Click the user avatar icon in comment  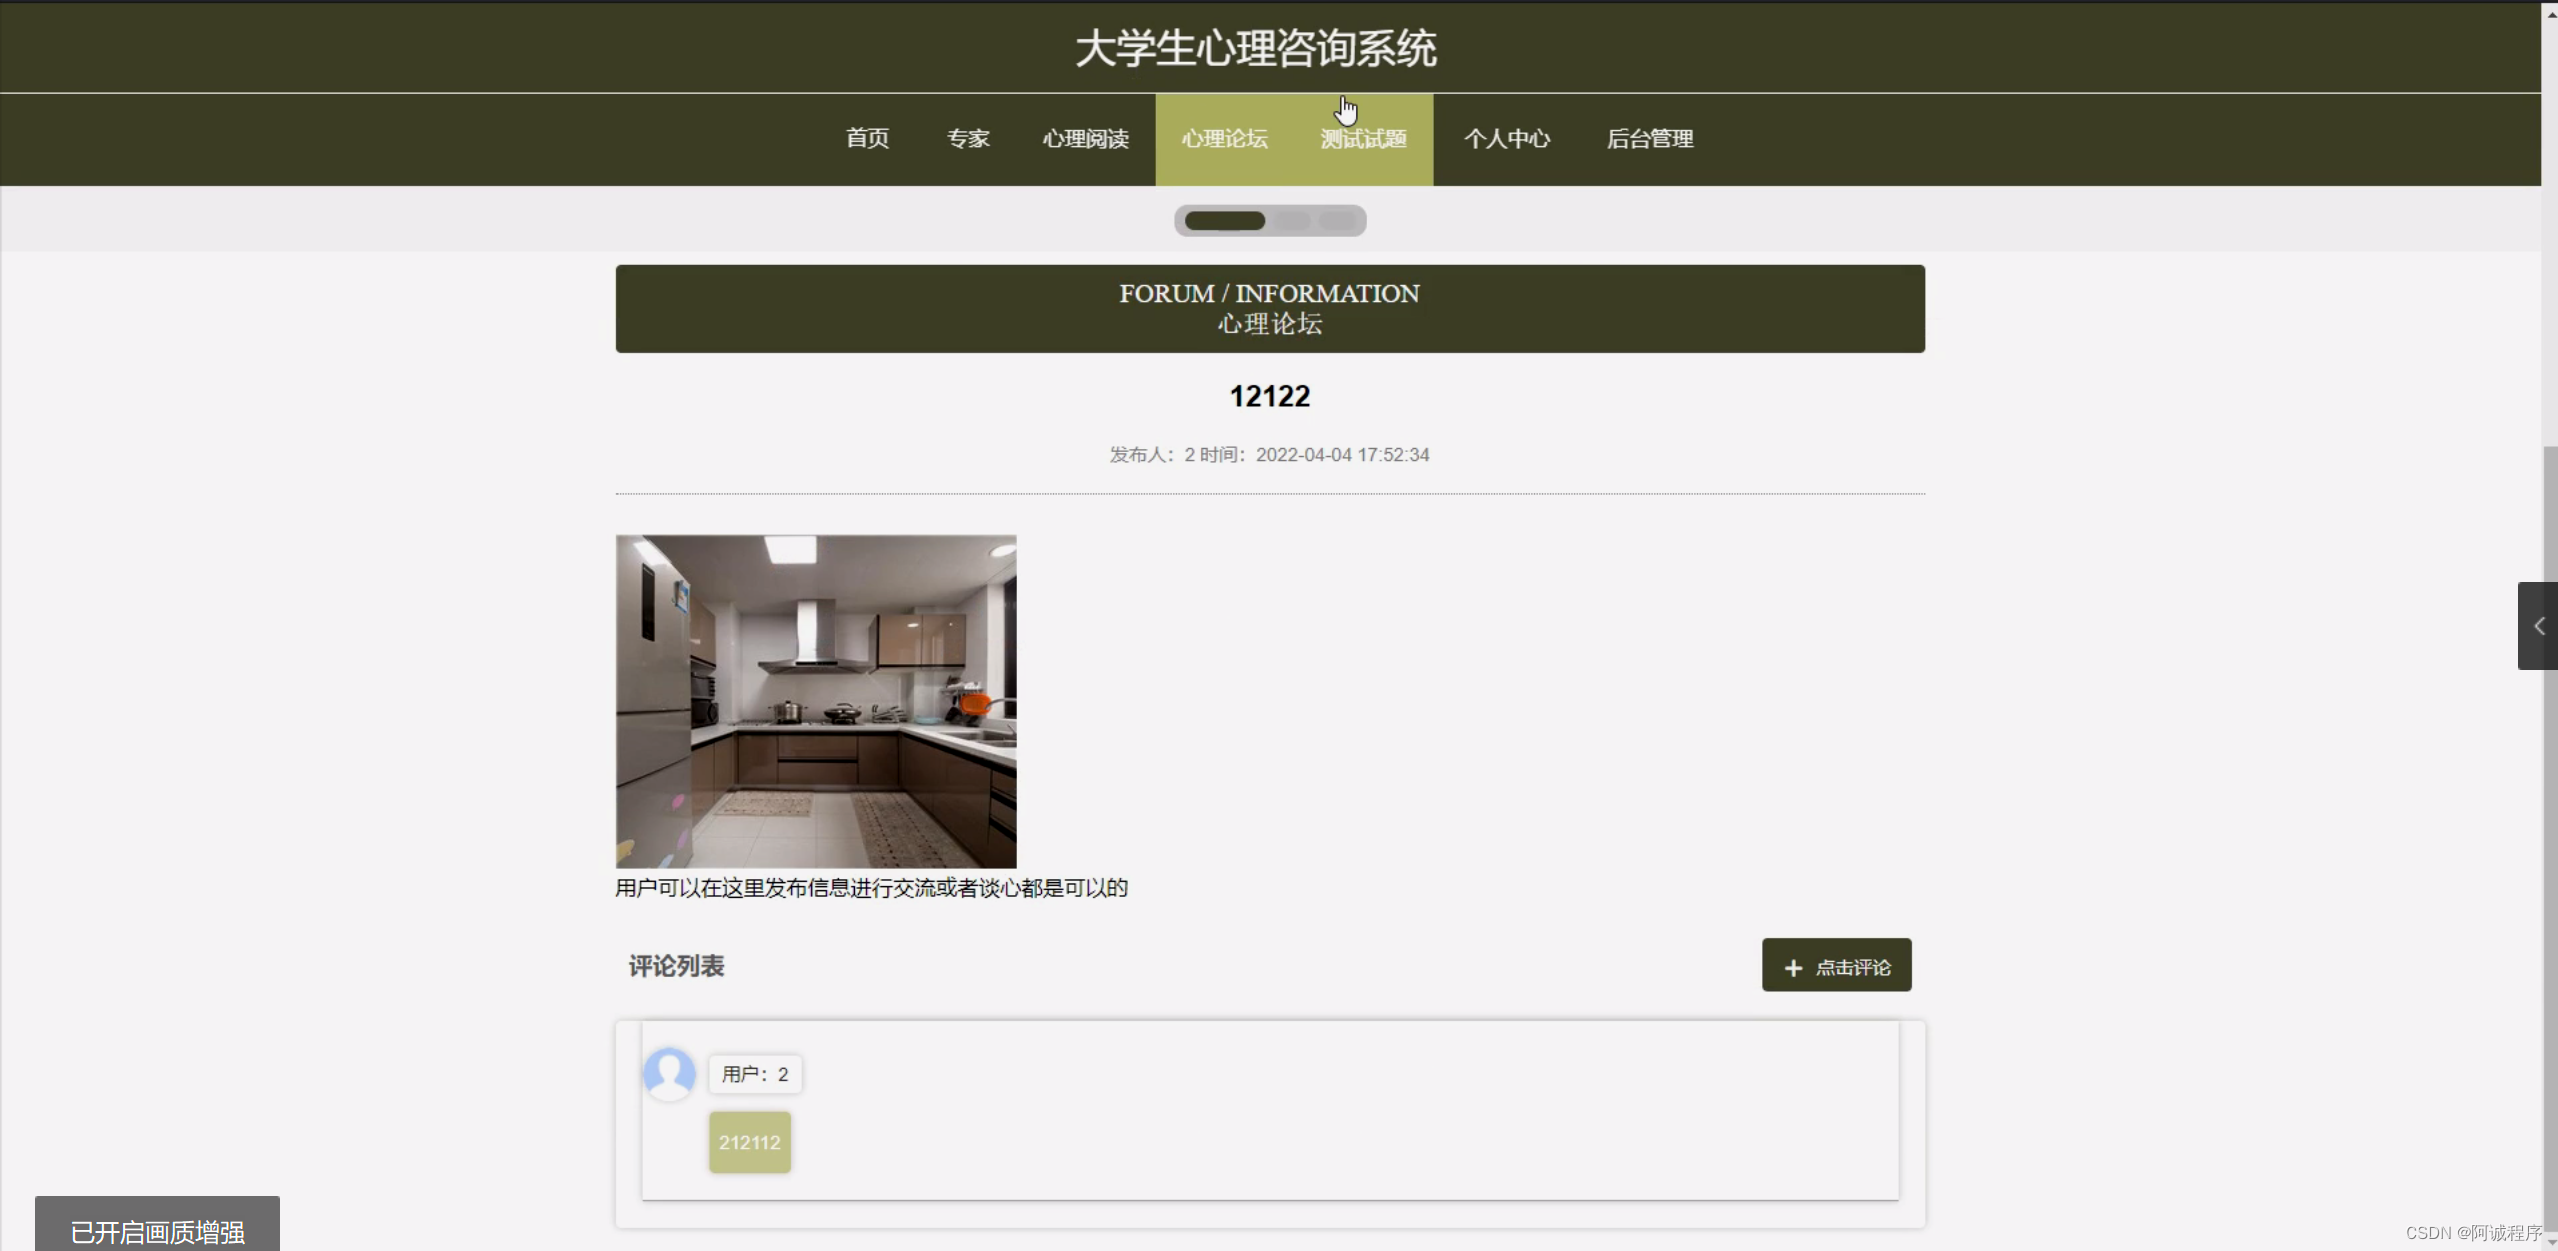[x=669, y=1073]
